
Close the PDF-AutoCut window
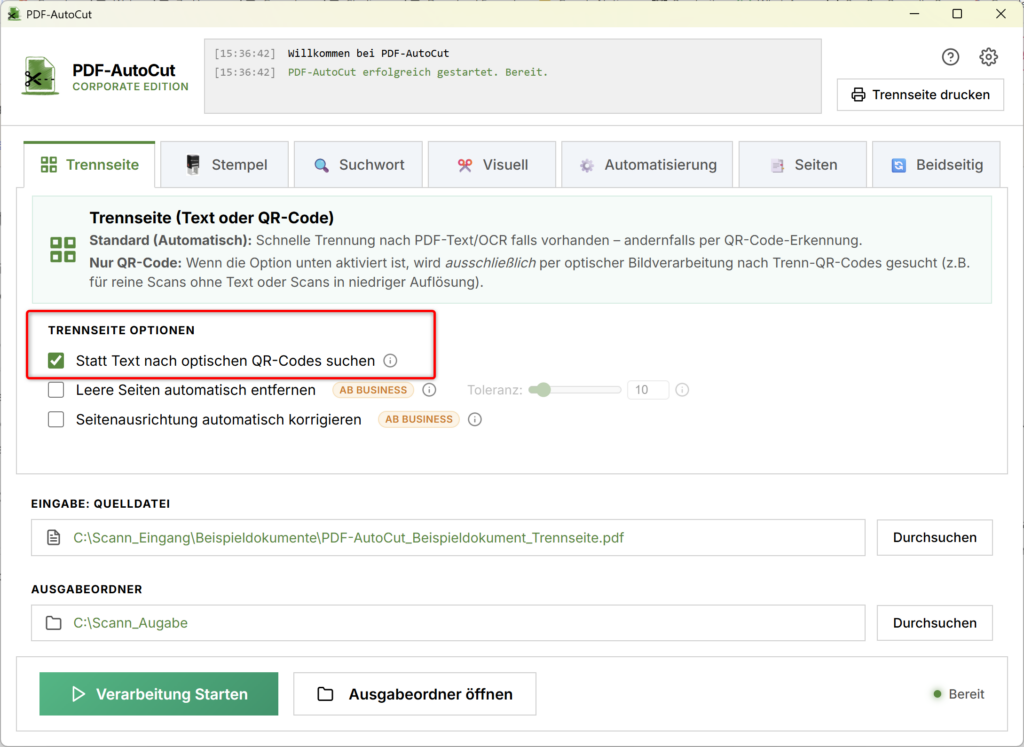click(x=1000, y=14)
